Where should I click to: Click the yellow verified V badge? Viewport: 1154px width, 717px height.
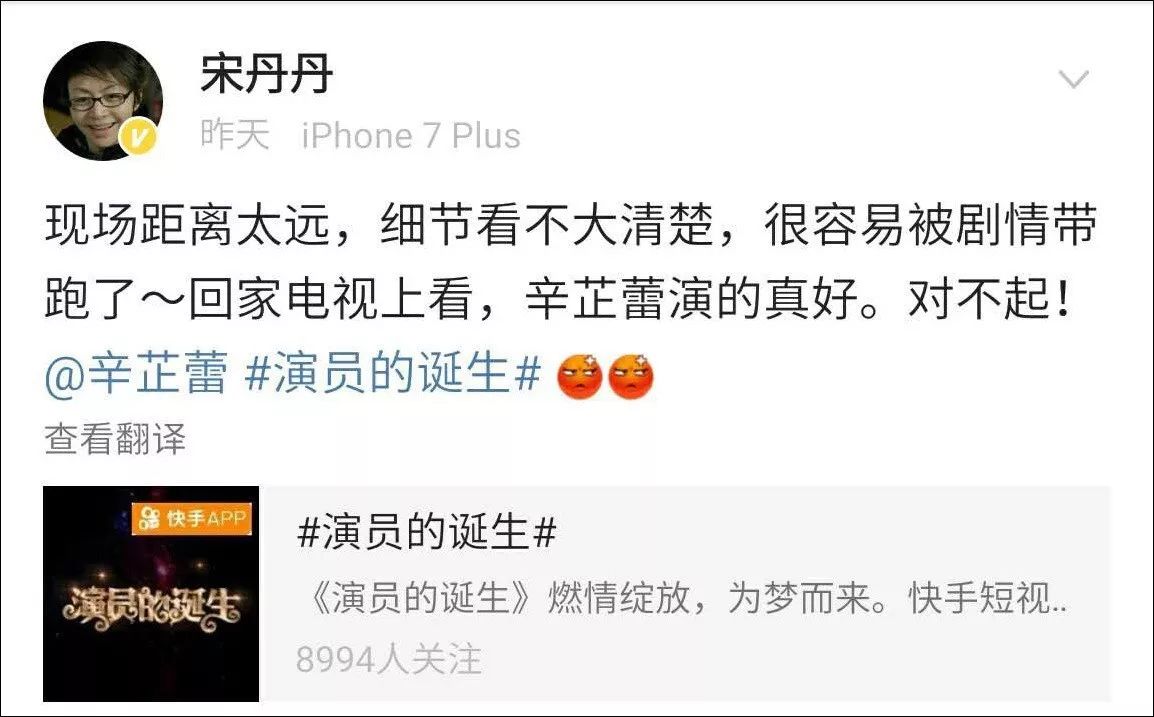tap(138, 137)
